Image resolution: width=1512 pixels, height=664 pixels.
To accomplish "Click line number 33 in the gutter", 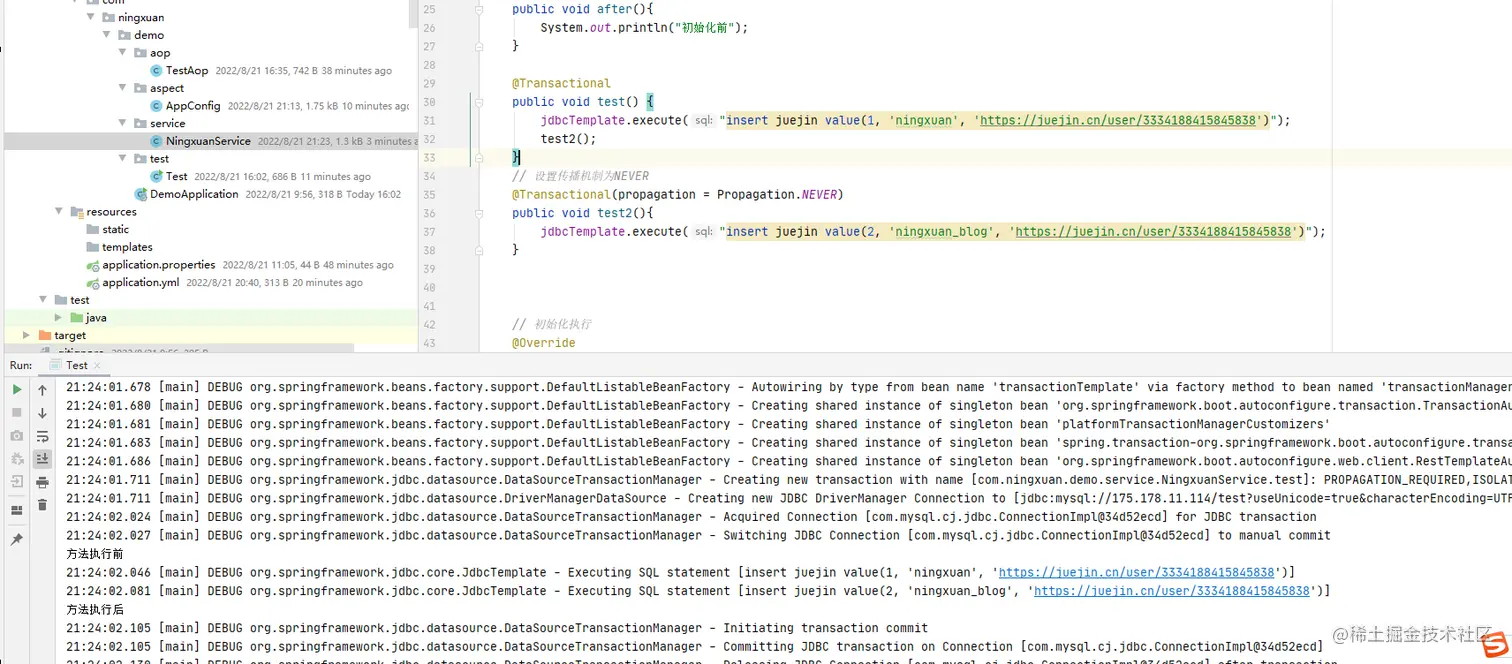I will point(429,157).
